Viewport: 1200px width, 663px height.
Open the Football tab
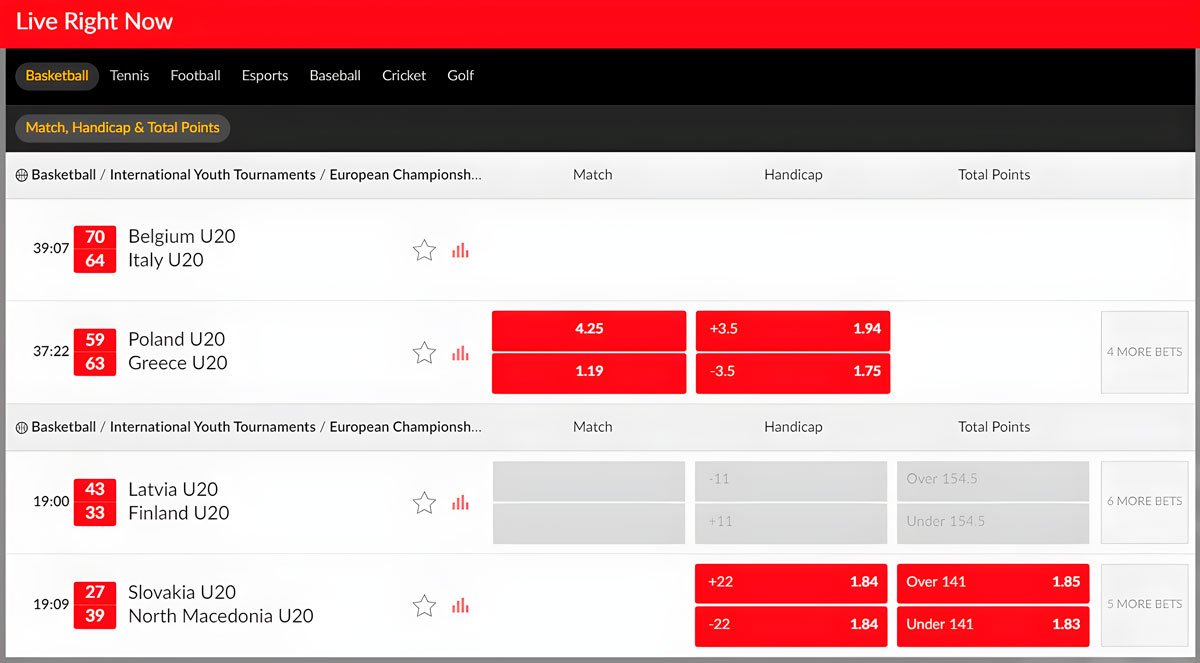coord(195,76)
